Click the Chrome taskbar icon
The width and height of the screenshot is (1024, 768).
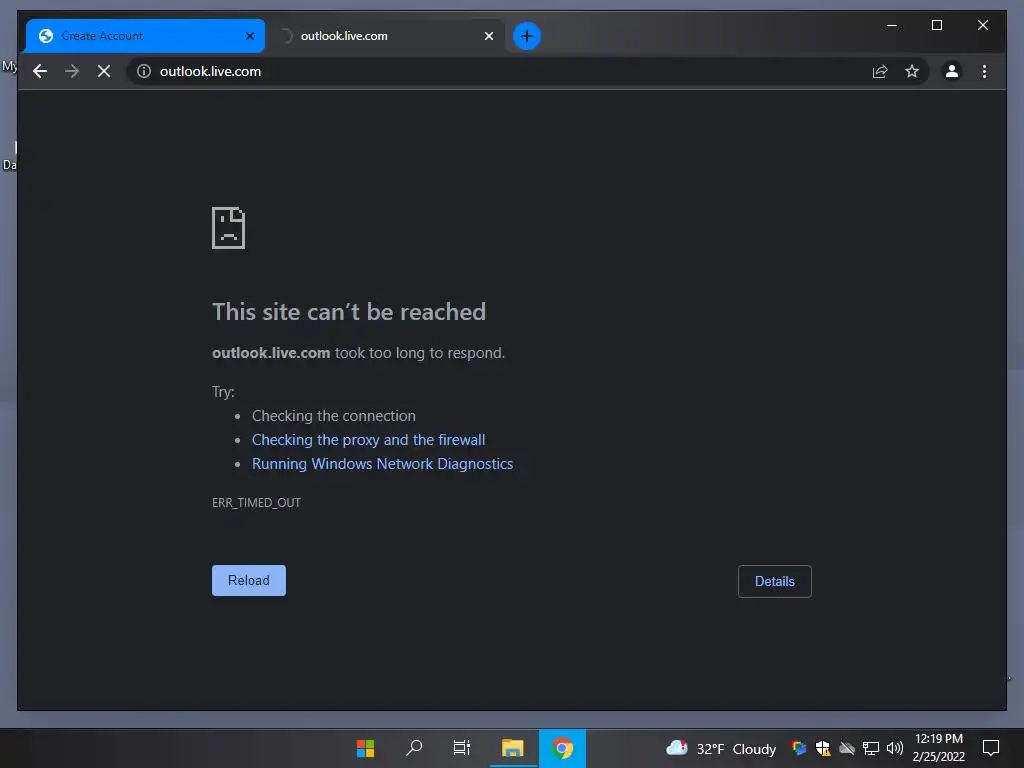[562, 748]
